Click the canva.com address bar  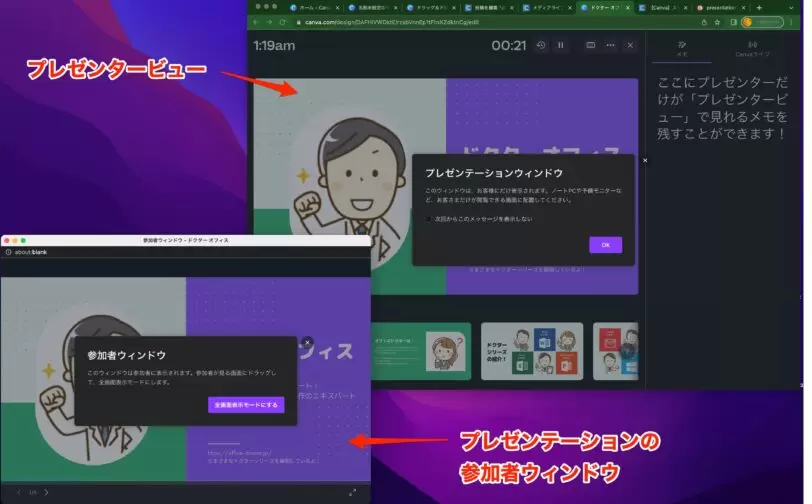point(392,22)
